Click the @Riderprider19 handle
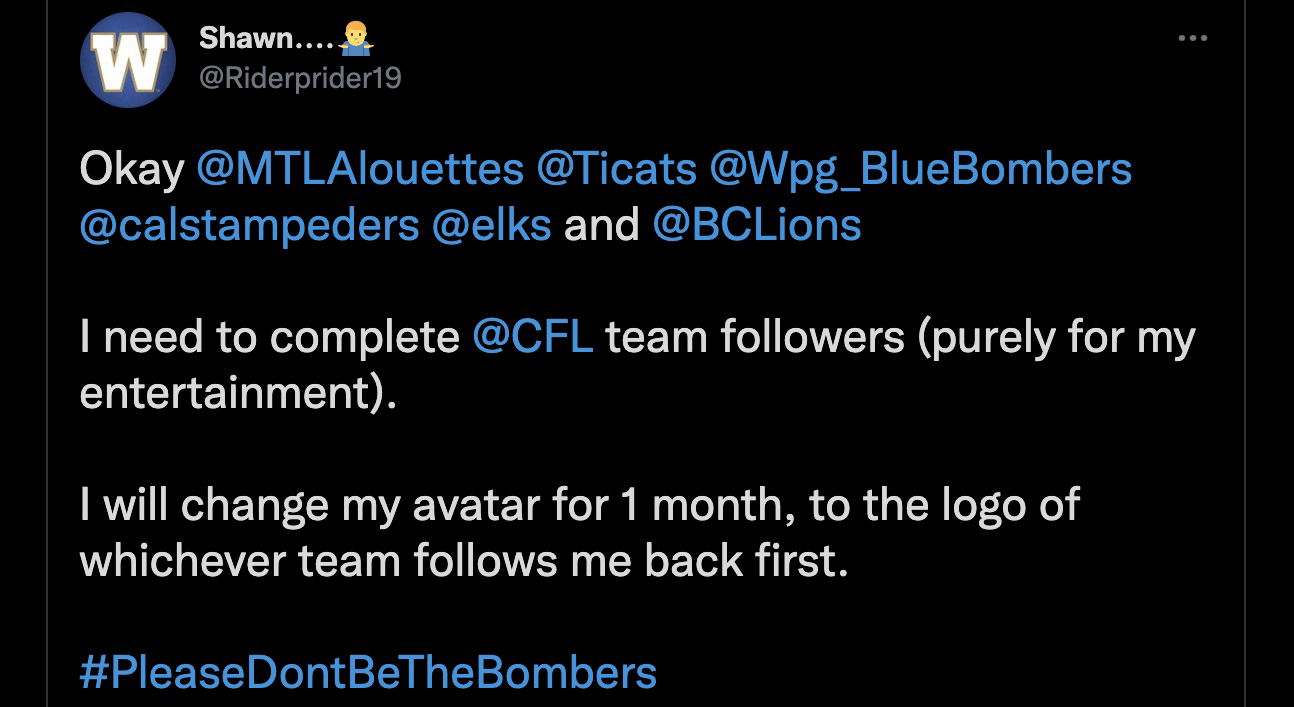Viewport: 1294px width, 707px height. (x=300, y=78)
